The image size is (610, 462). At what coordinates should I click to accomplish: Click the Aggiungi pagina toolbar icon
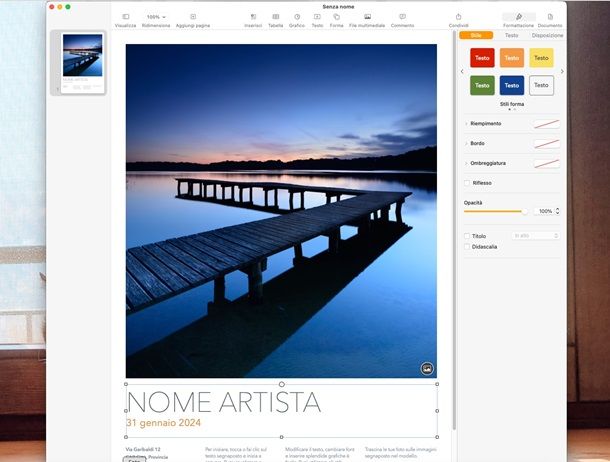coord(193,17)
